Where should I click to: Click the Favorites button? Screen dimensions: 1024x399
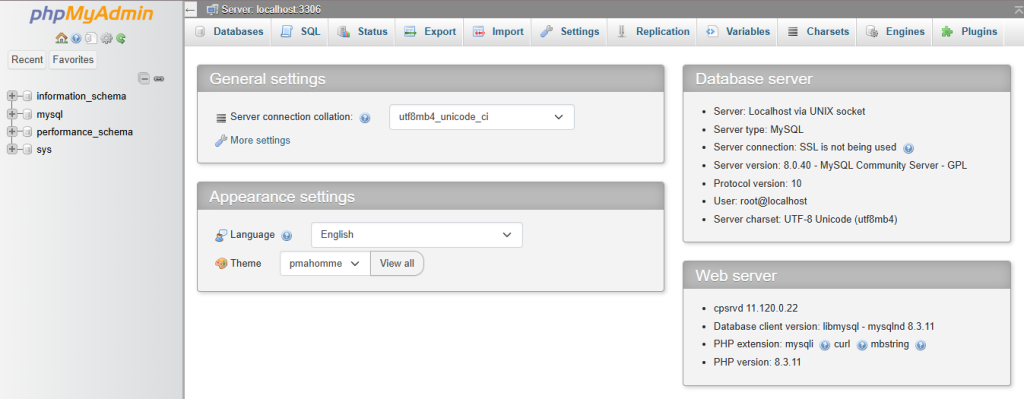pos(73,60)
